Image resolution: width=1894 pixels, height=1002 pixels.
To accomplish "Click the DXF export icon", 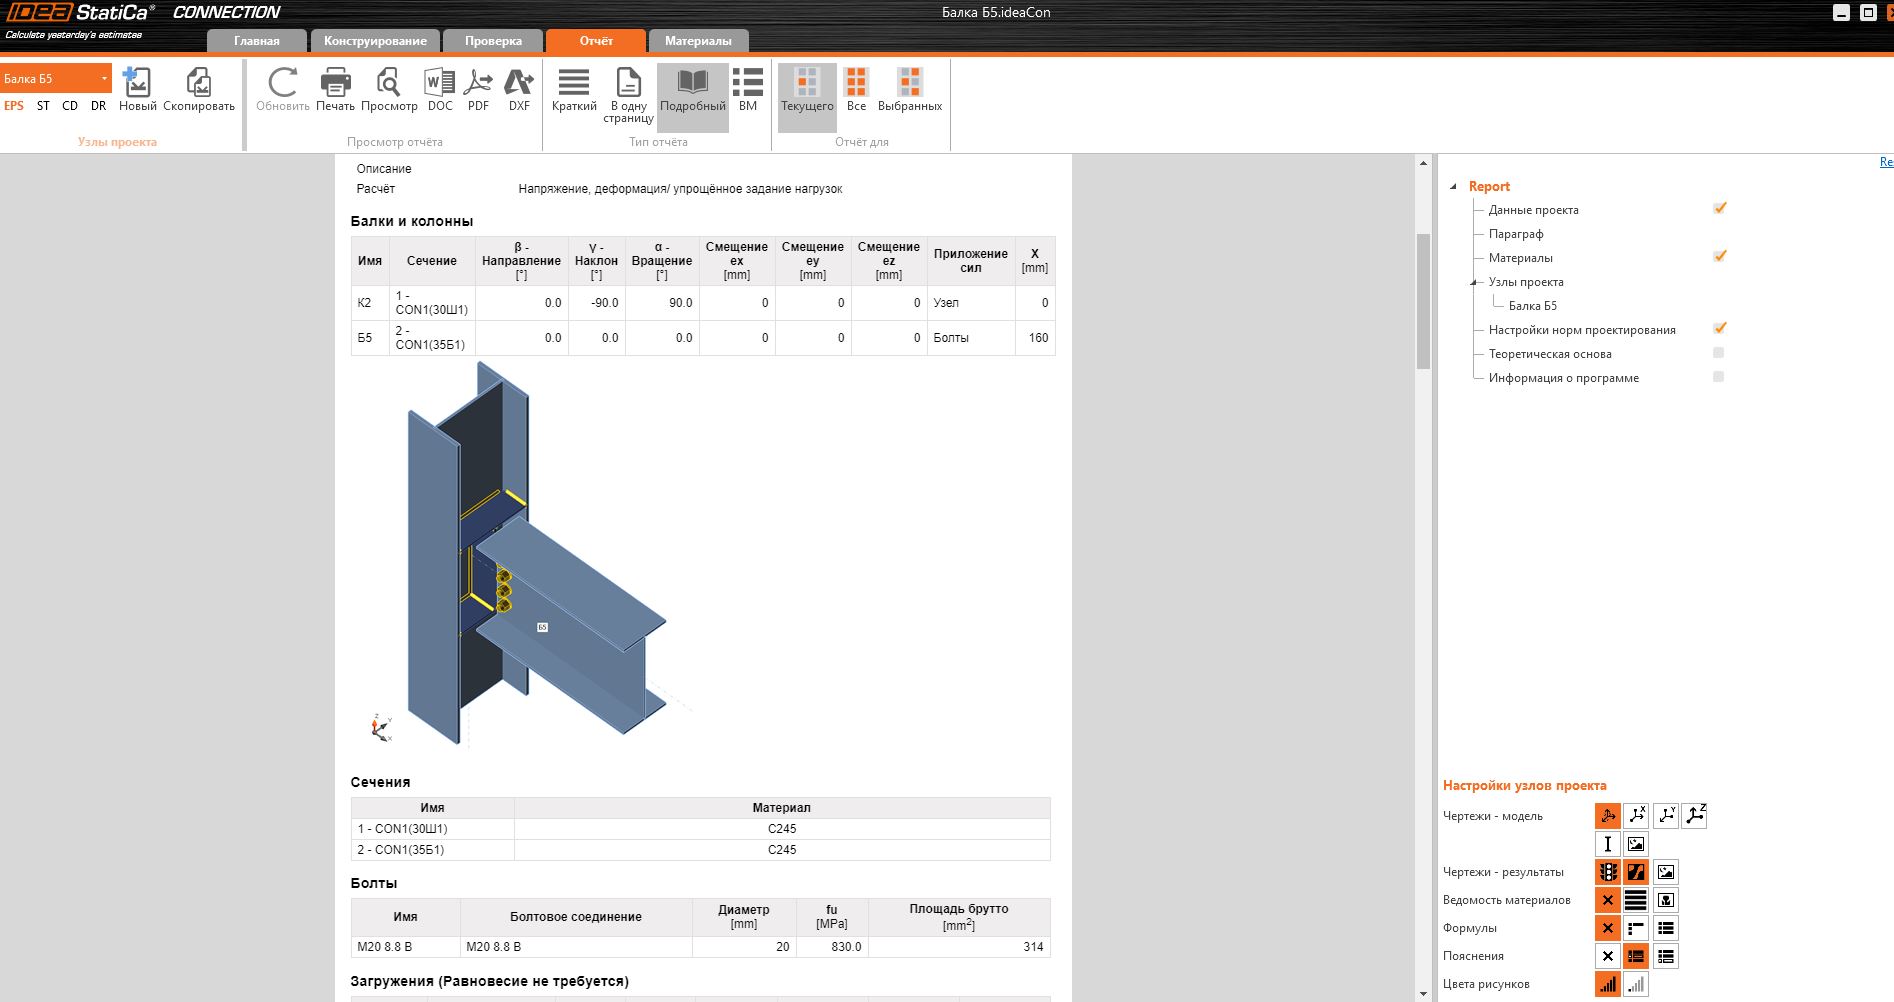I will [519, 89].
